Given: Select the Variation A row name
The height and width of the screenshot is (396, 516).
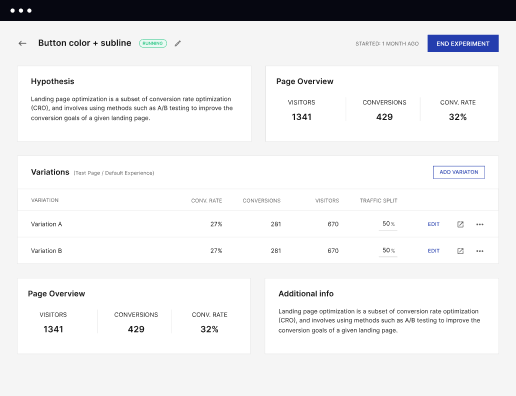Looking at the screenshot, I should 46,224.
